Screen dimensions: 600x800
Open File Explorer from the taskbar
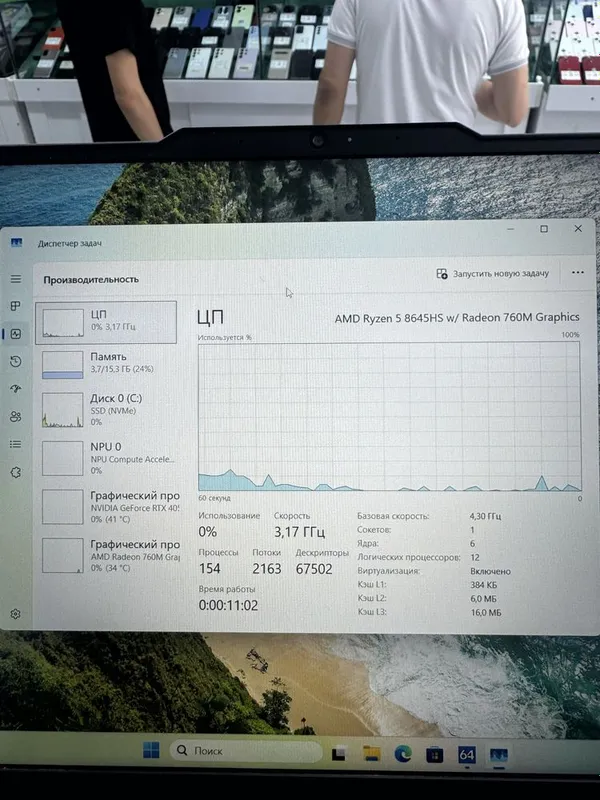(x=371, y=754)
